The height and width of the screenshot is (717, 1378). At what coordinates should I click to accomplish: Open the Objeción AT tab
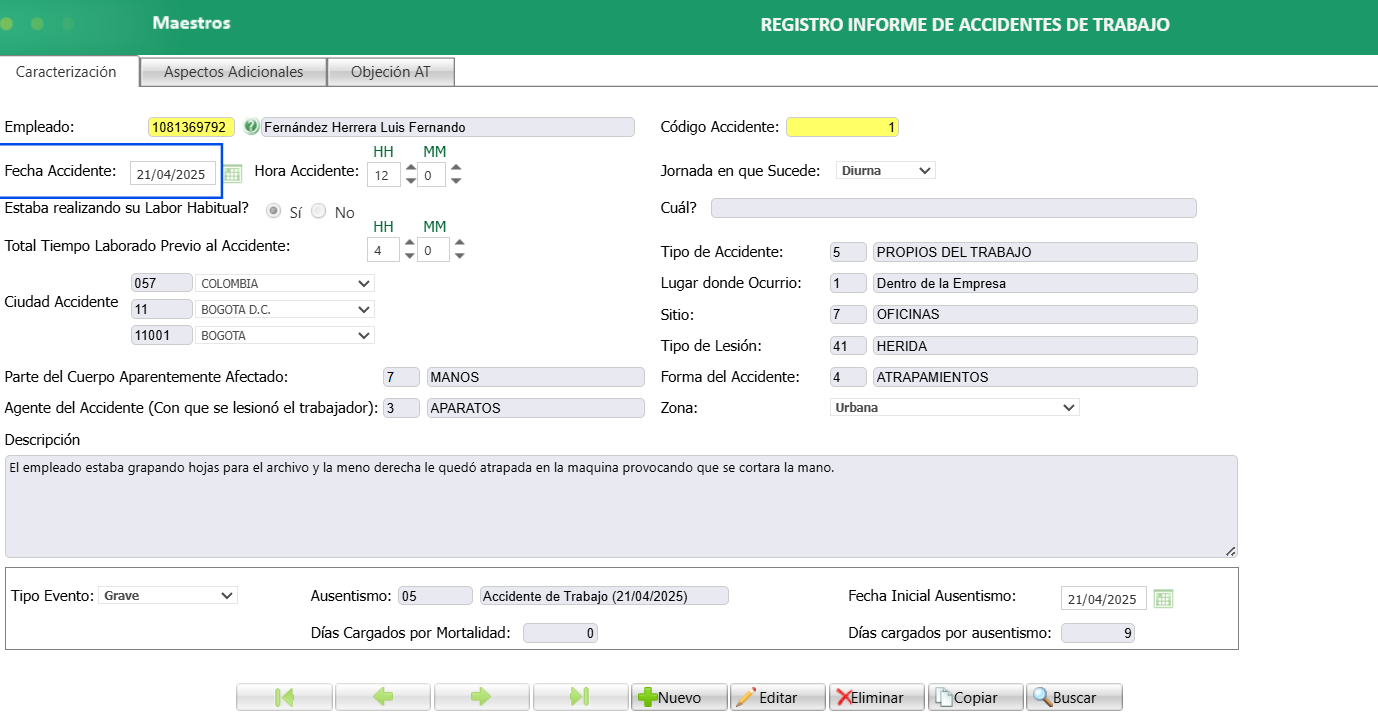(391, 71)
